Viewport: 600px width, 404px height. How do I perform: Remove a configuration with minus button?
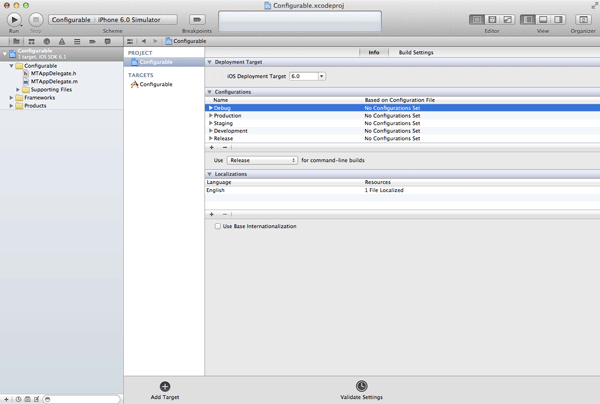[x=225, y=147]
